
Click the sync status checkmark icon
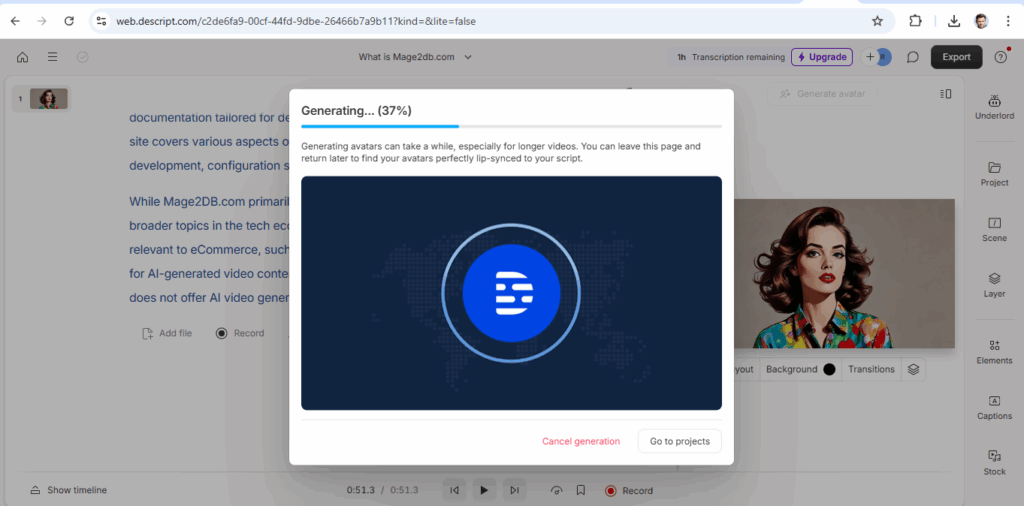(82, 57)
